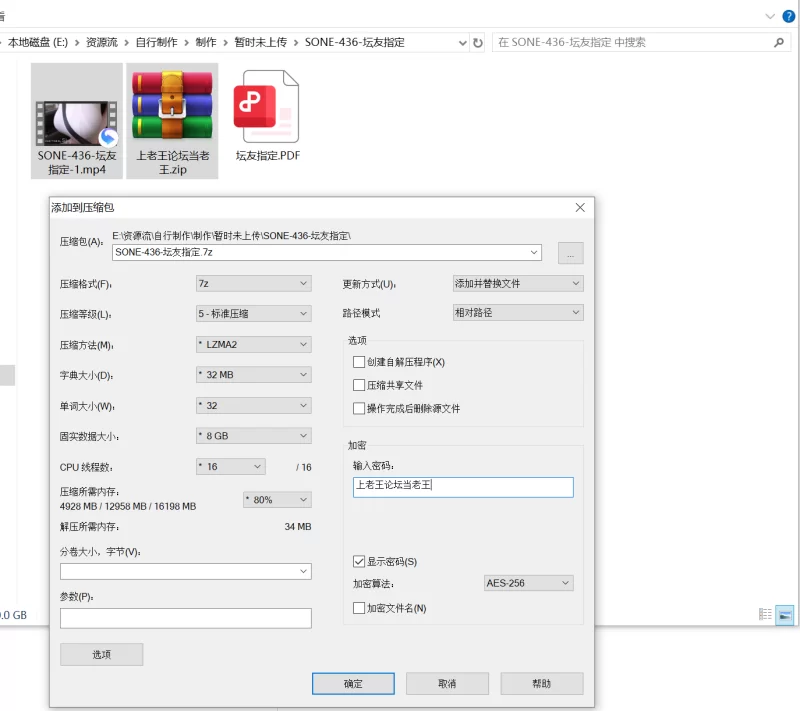Open 加密算法 AES-256 dropdown
800x711 pixels.
[529, 583]
